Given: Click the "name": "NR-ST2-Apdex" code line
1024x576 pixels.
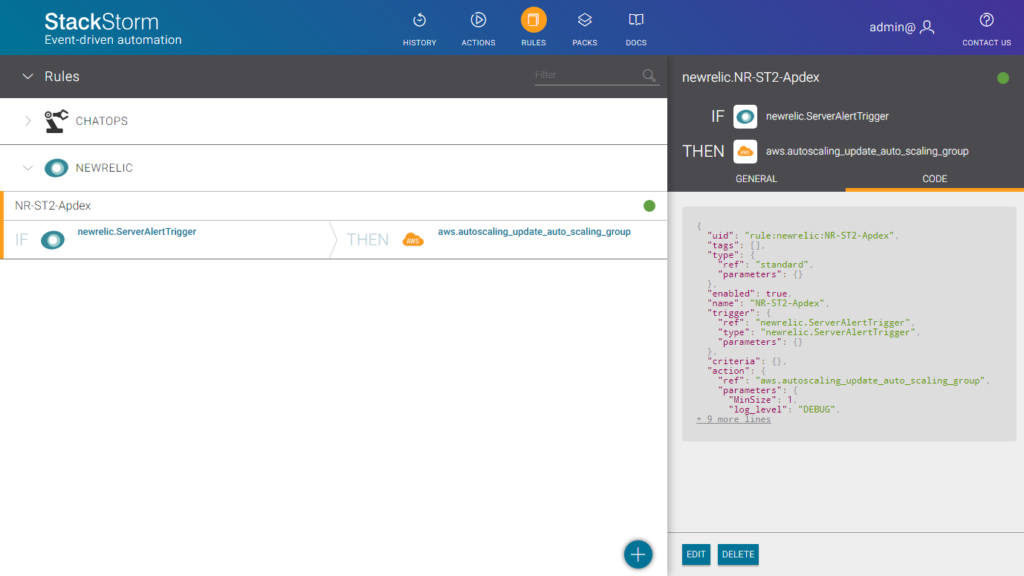Looking at the screenshot, I should 768,303.
